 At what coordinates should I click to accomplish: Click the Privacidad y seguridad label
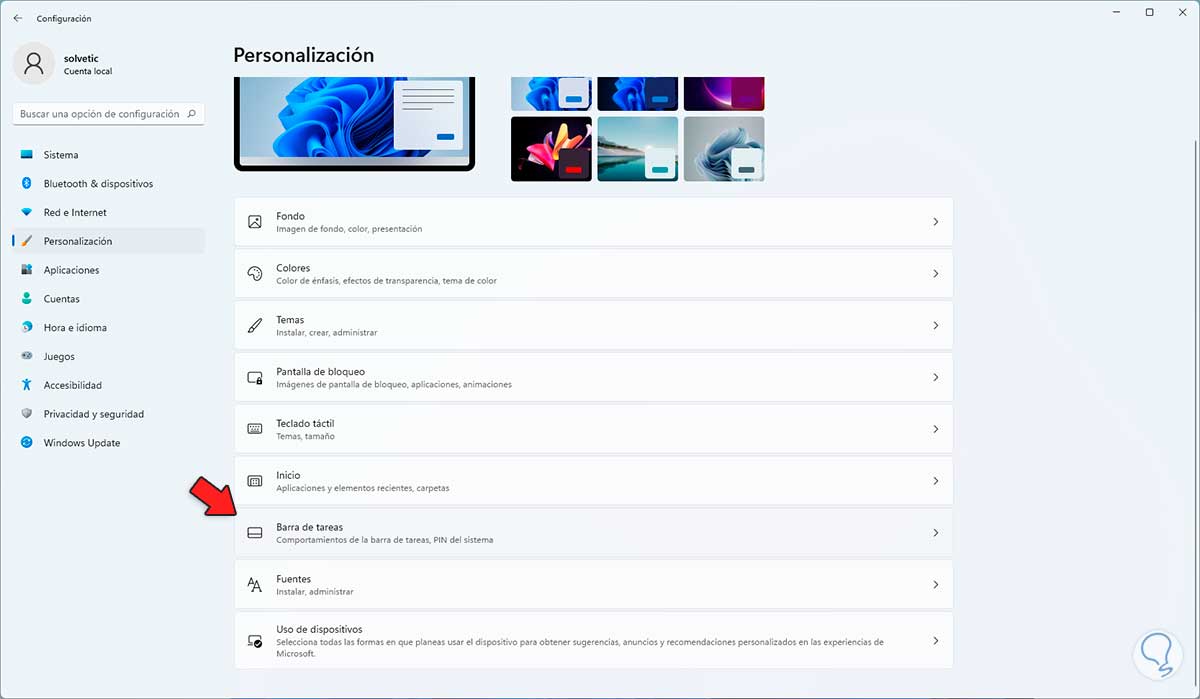coord(94,414)
